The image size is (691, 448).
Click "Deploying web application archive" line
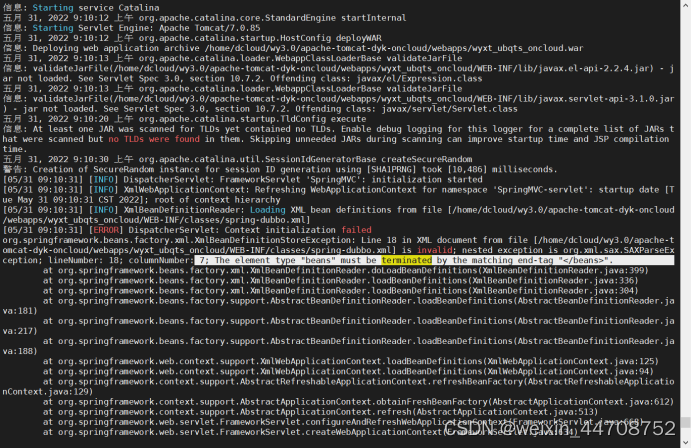(293, 48)
